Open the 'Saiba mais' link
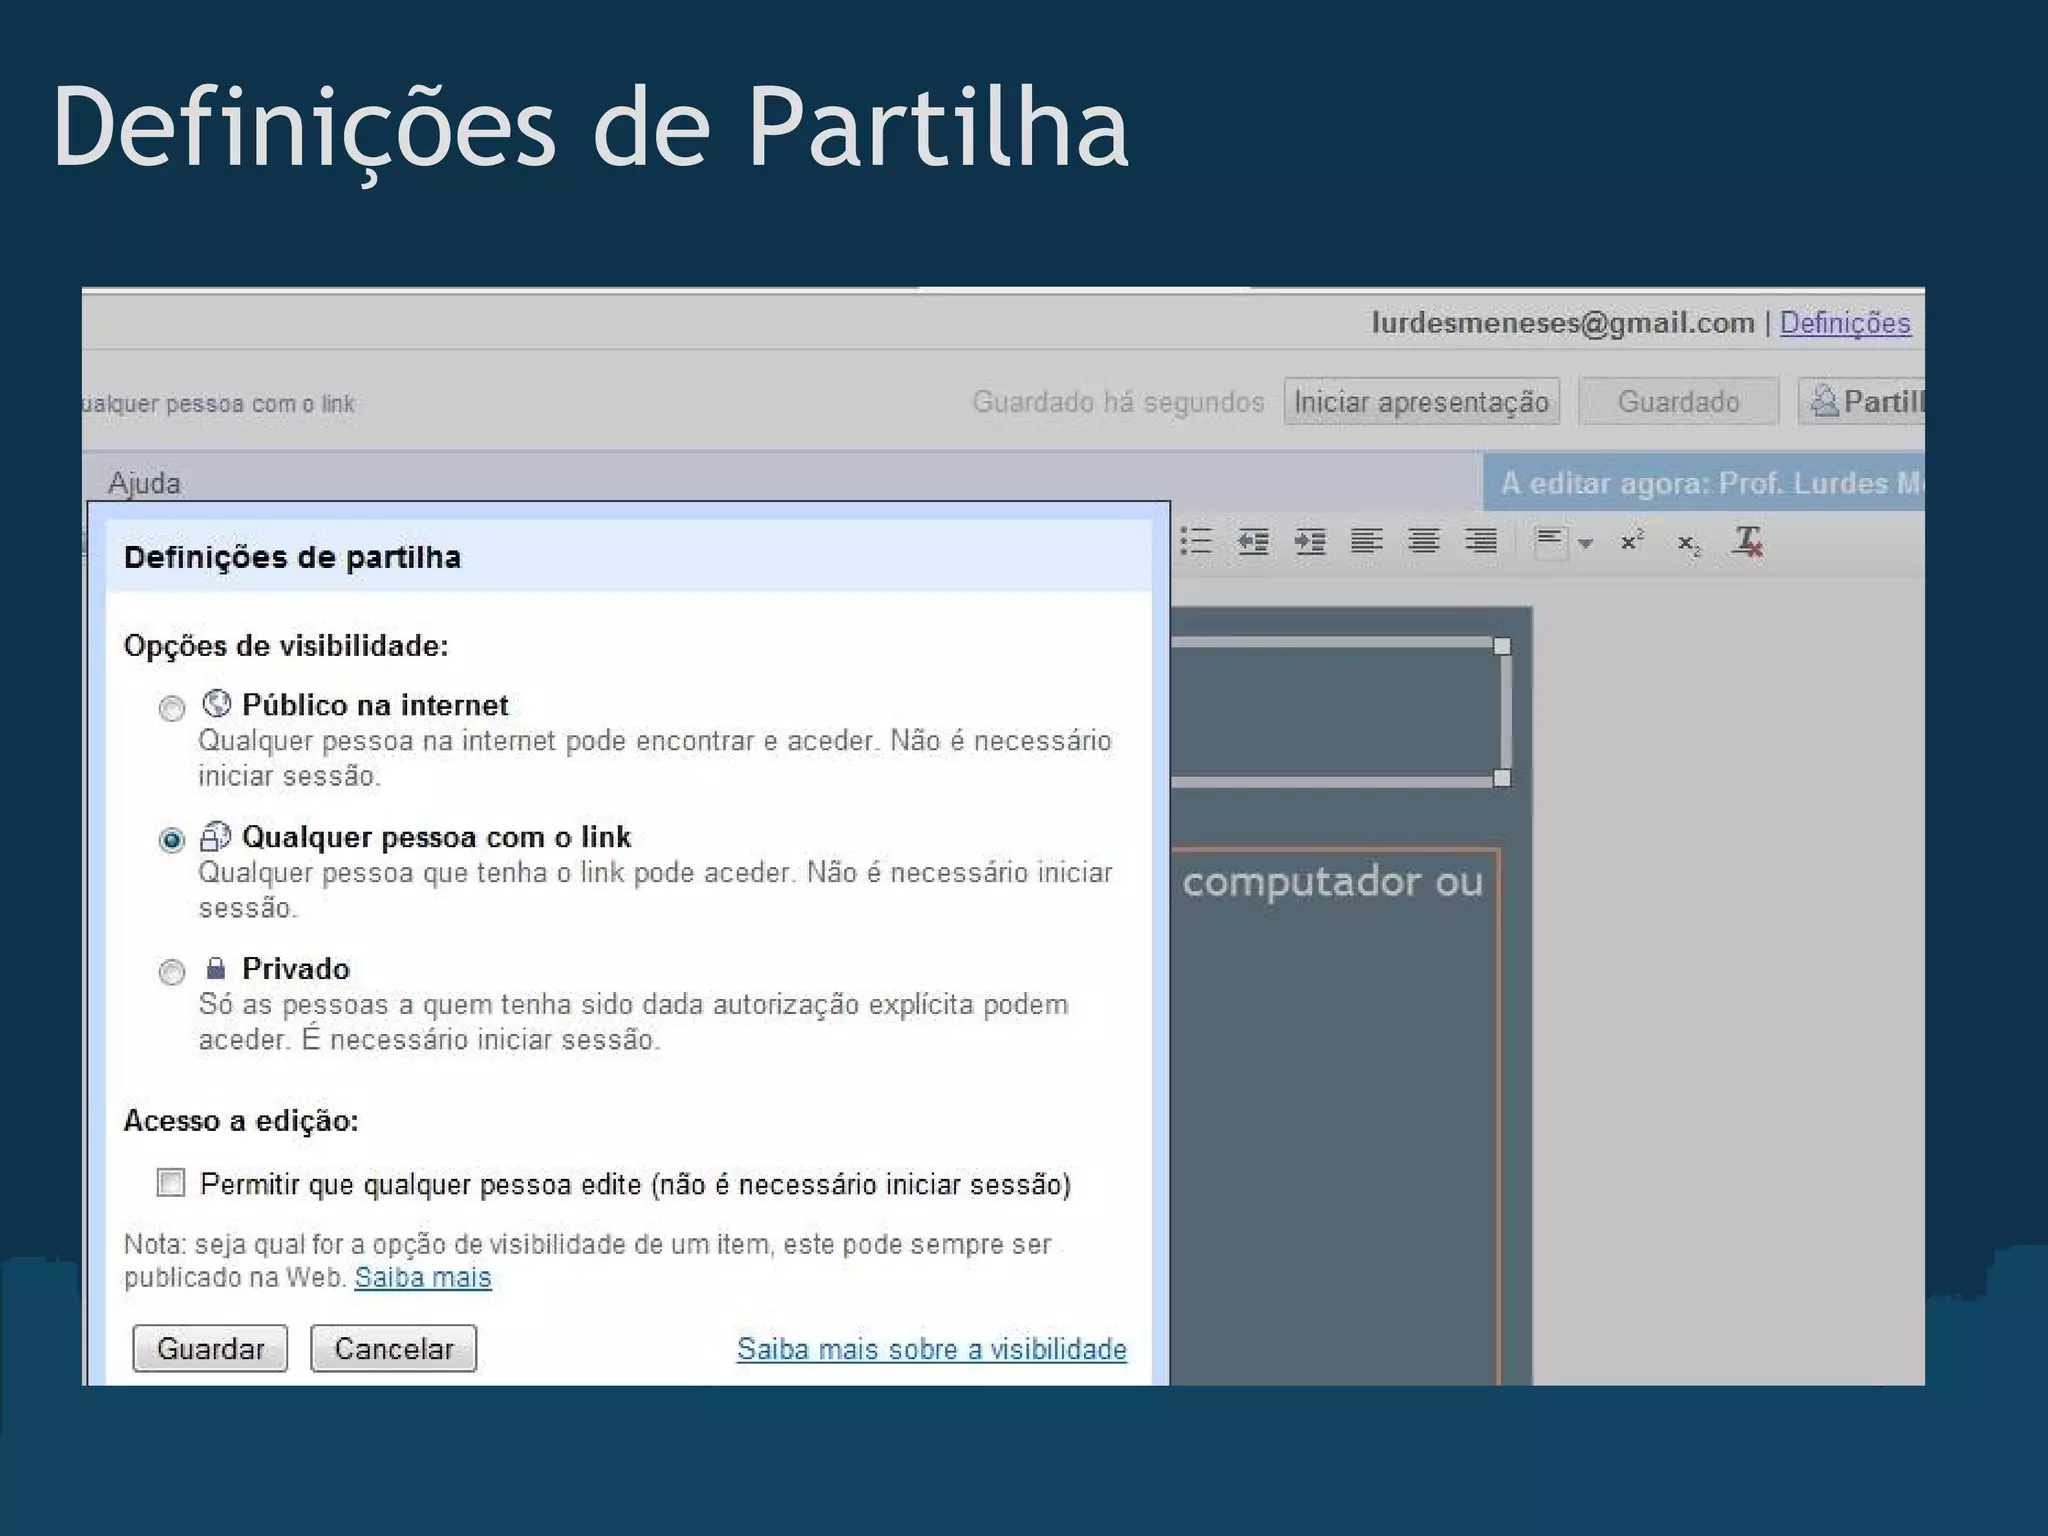This screenshot has height=1536, width=2048. [x=423, y=1278]
